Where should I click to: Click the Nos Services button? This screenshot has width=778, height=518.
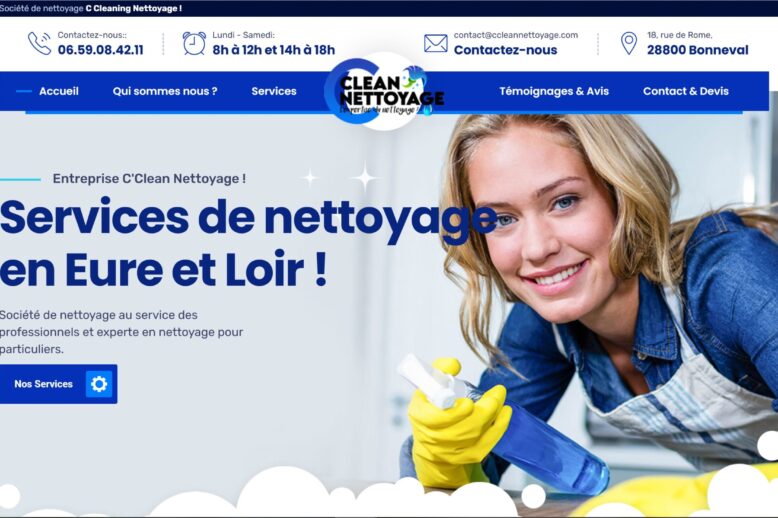59,384
